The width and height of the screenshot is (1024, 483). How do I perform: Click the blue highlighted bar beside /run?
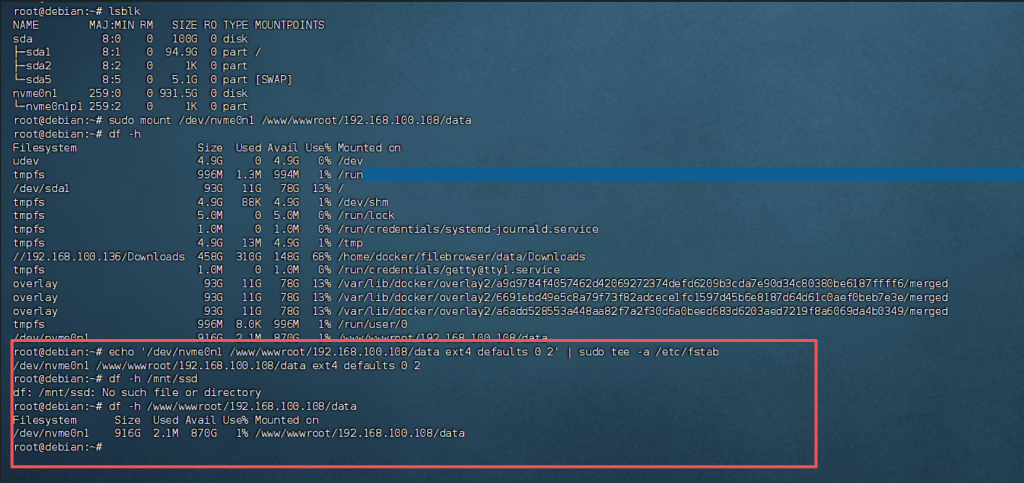(700, 174)
